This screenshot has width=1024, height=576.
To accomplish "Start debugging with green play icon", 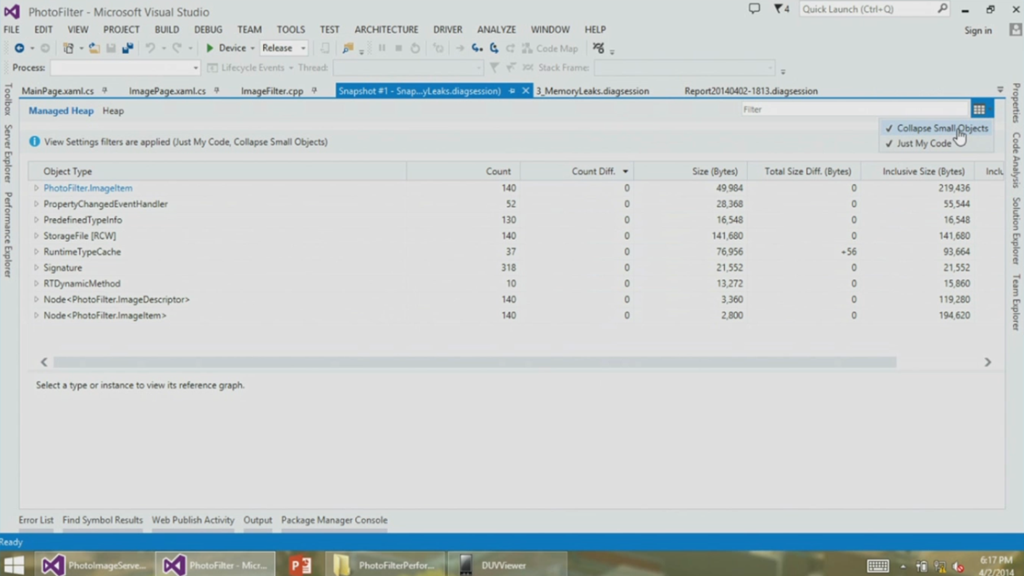I will click(210, 48).
